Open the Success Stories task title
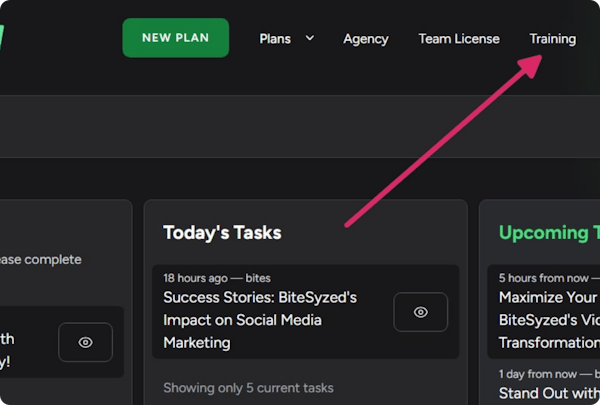Image resolution: width=600 pixels, height=405 pixels. coord(260,320)
